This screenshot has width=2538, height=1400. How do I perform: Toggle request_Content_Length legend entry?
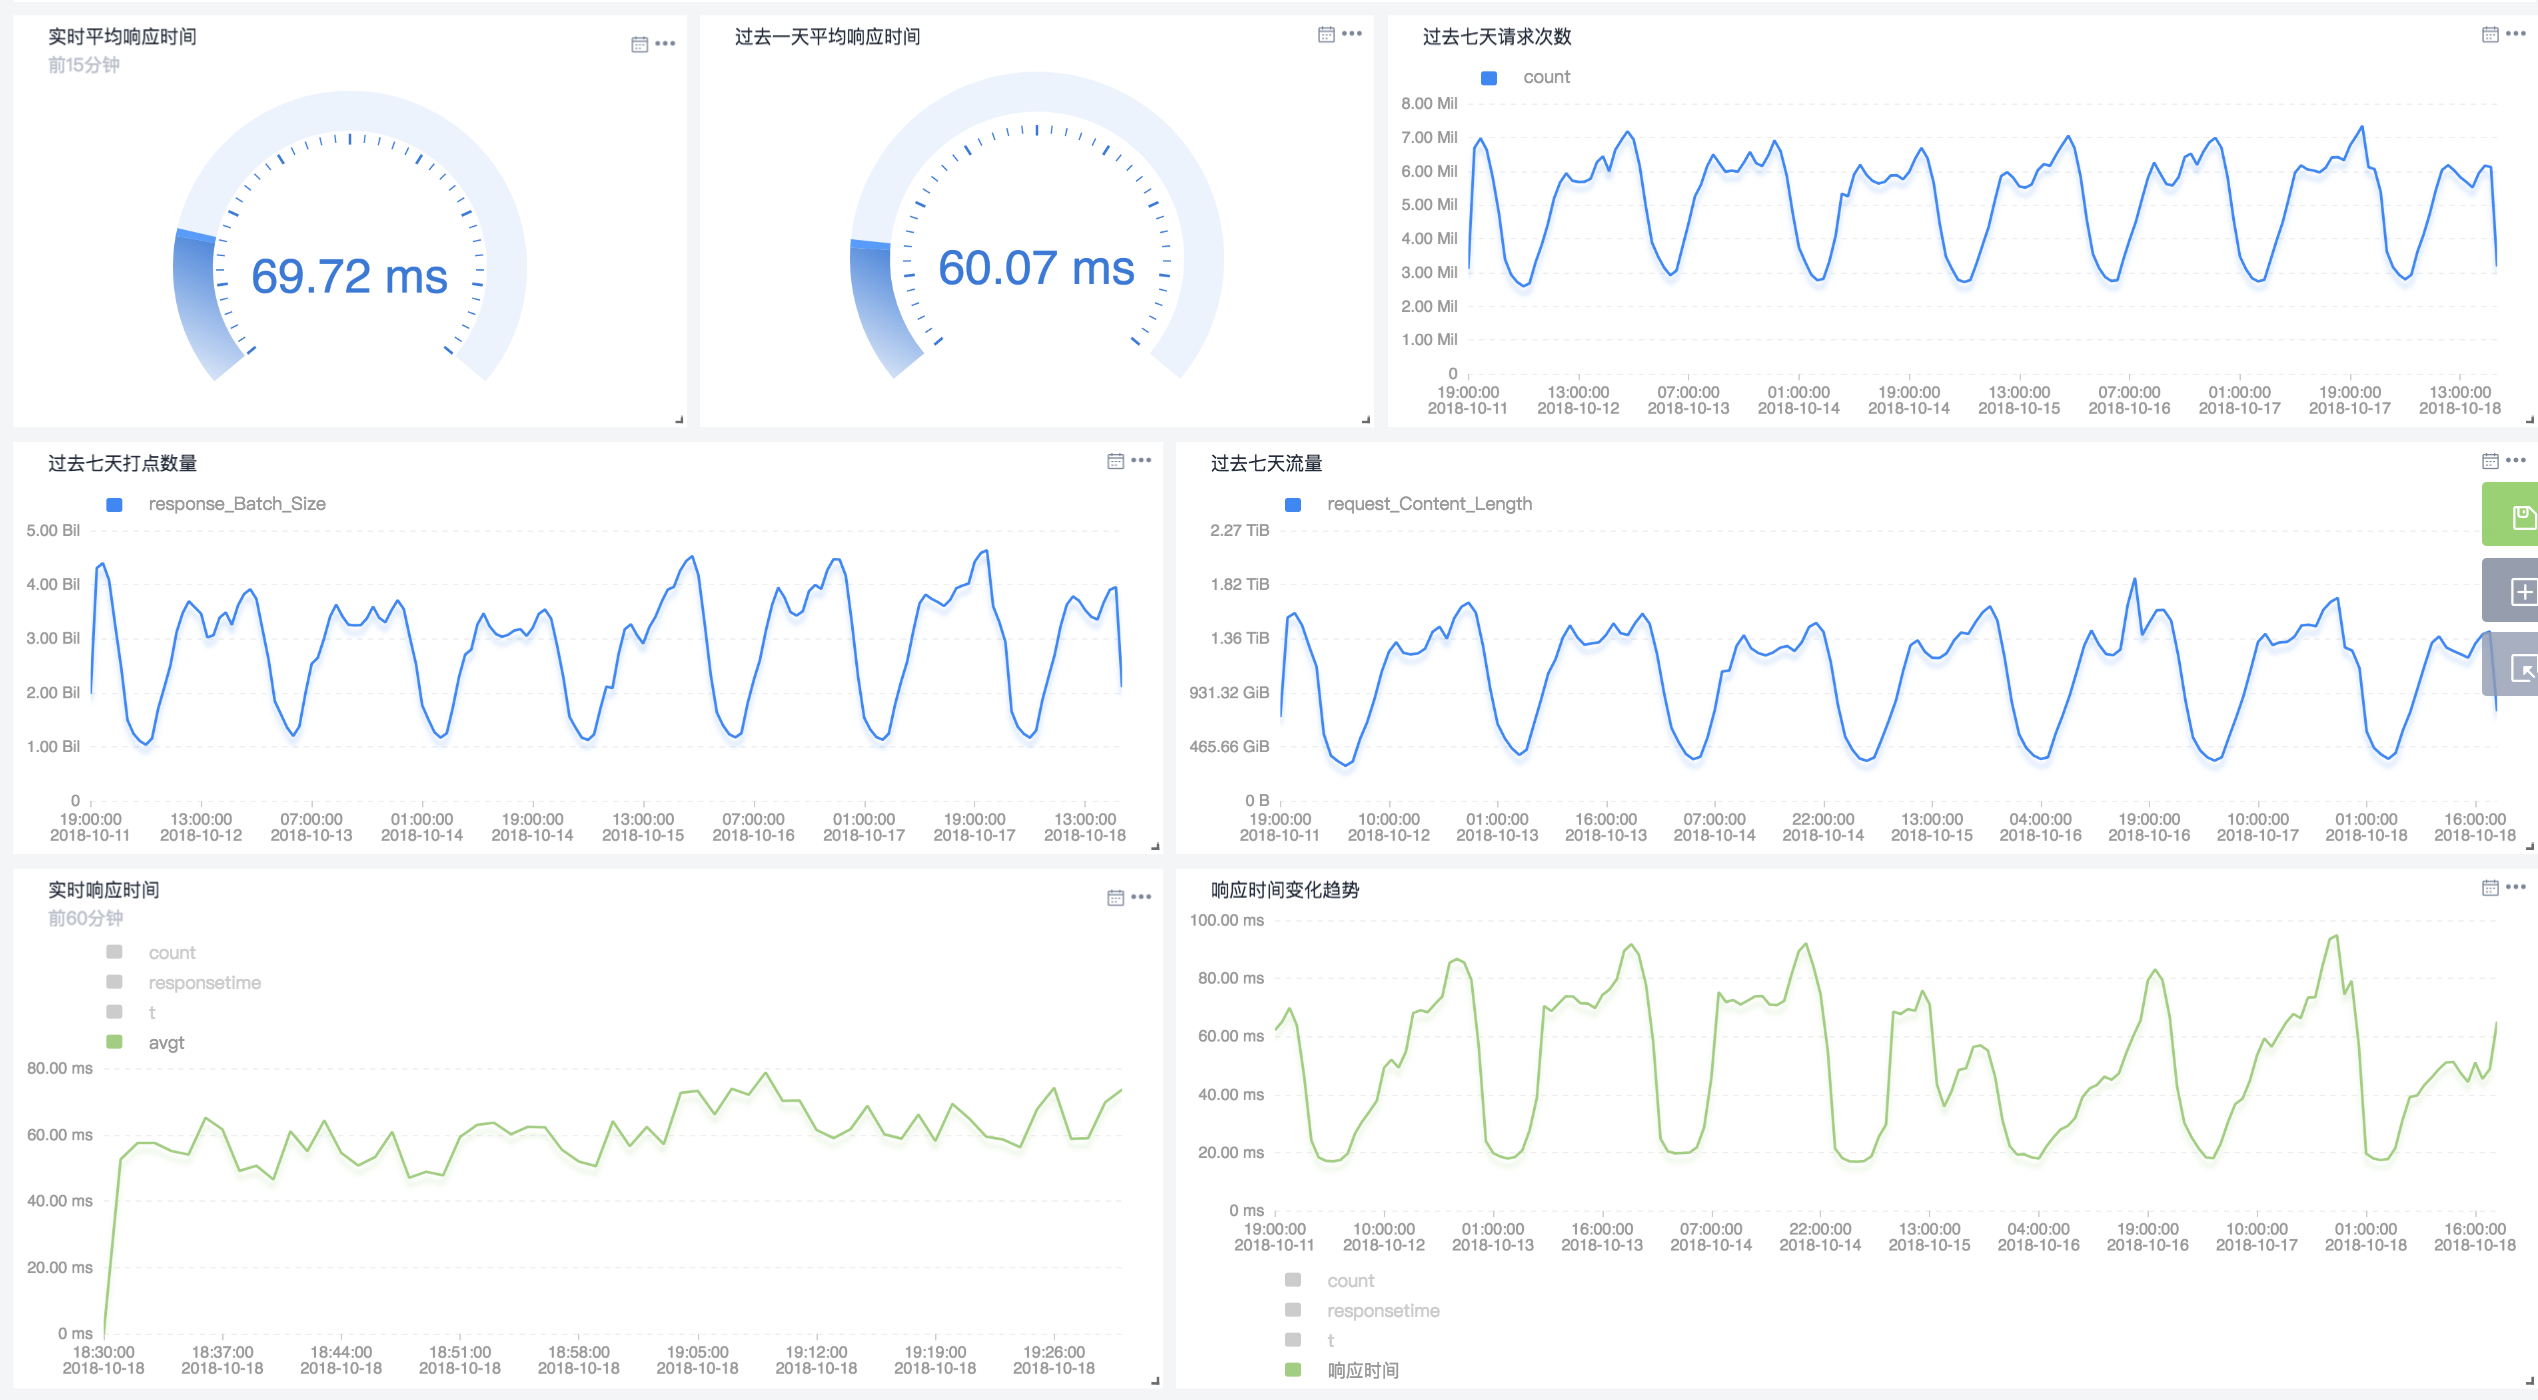click(x=1429, y=504)
